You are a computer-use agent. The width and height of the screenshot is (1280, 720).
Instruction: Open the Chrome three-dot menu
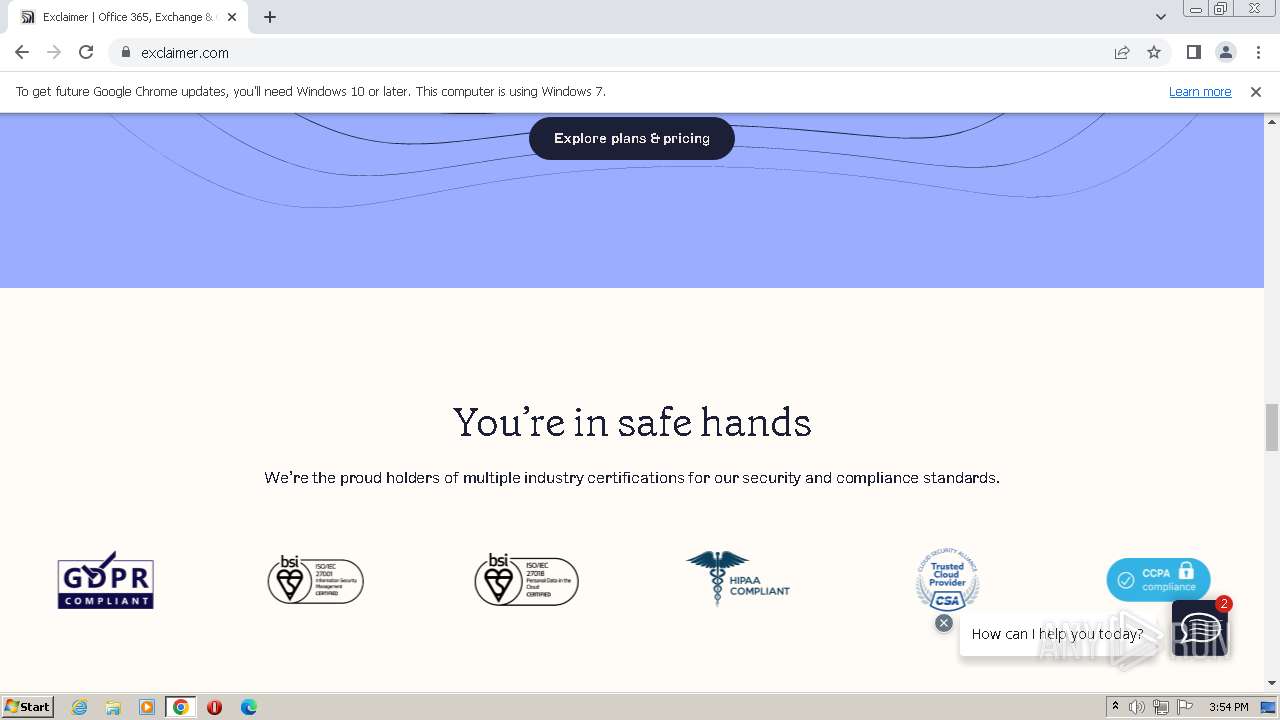coord(1258,52)
